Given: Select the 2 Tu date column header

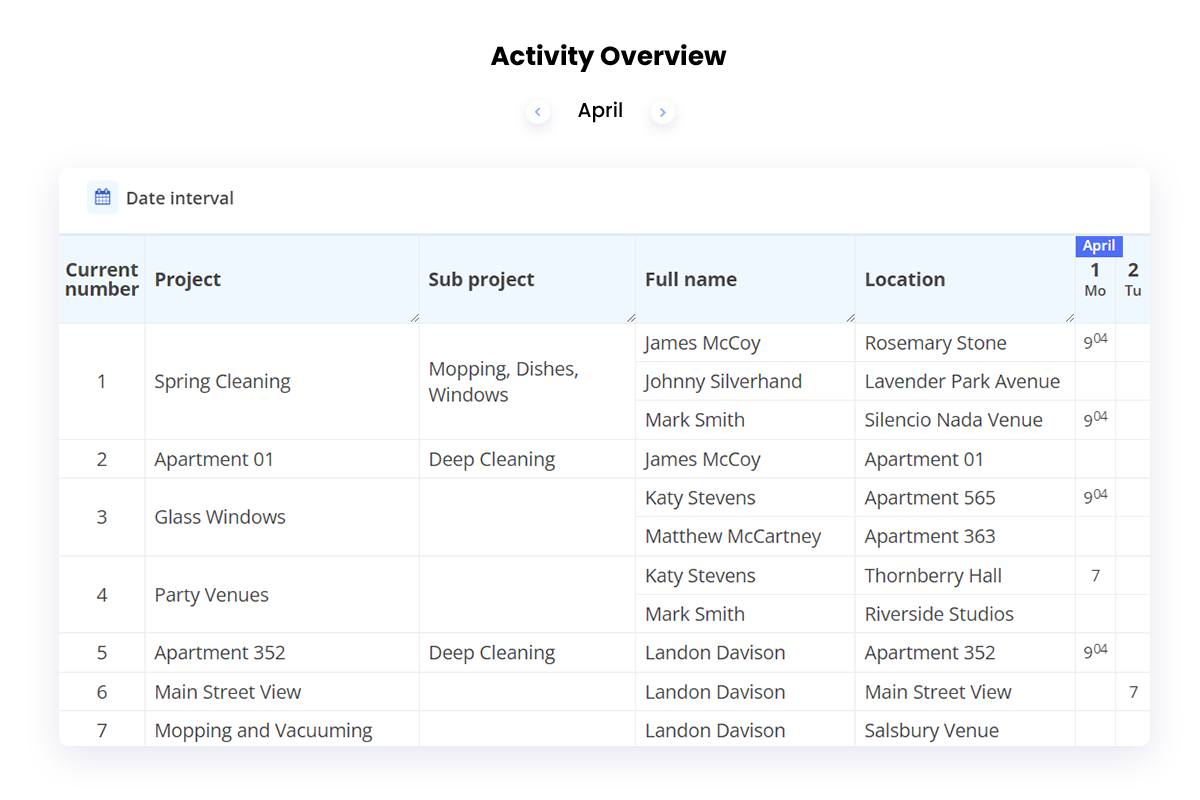Looking at the screenshot, I should 1133,280.
